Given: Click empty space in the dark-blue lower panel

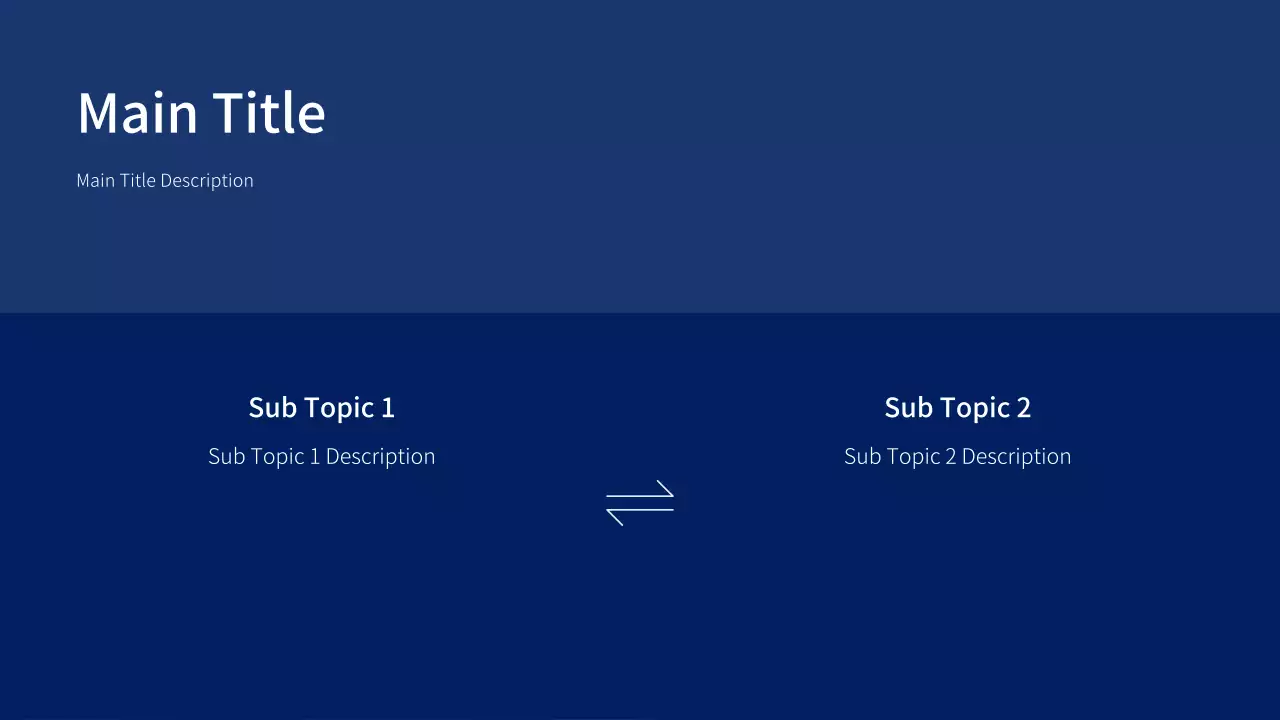Looking at the screenshot, I should point(640,630).
